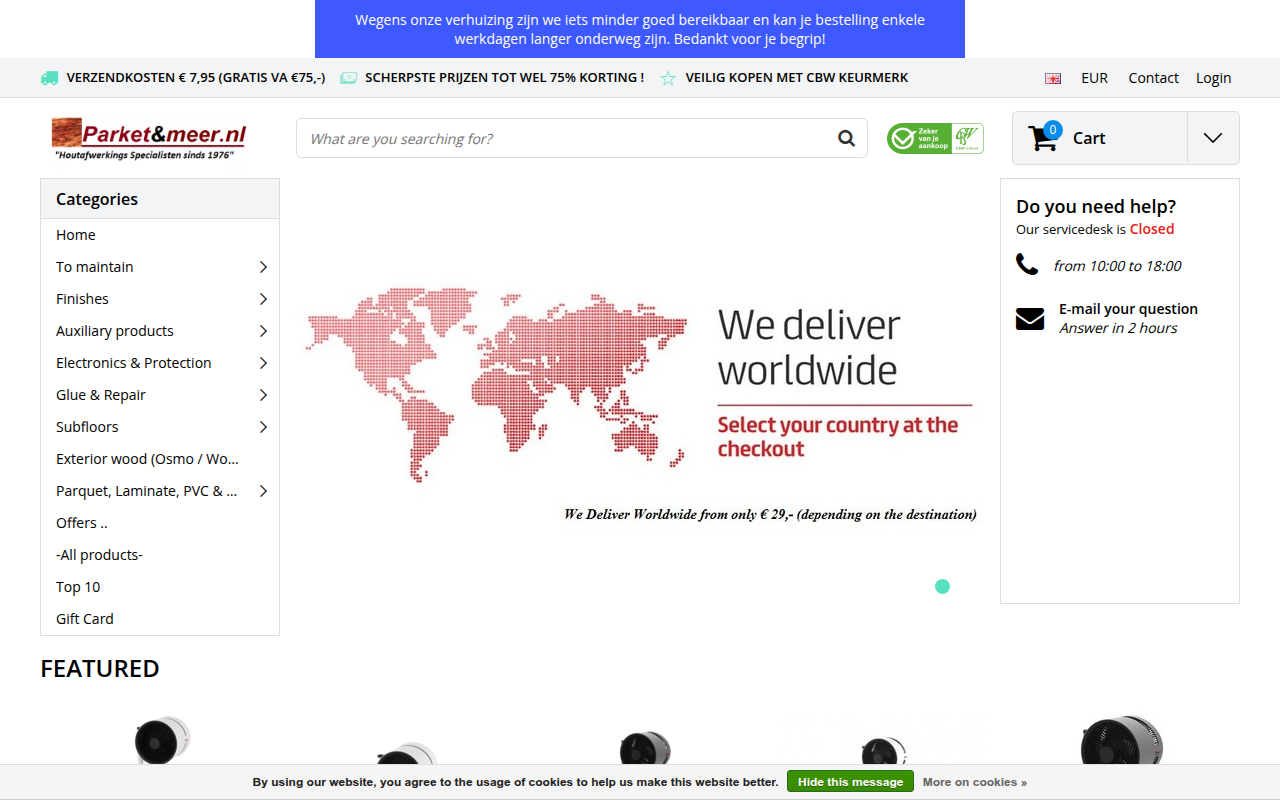1280x800 pixels.
Task: Click the Login link
Action: point(1213,78)
